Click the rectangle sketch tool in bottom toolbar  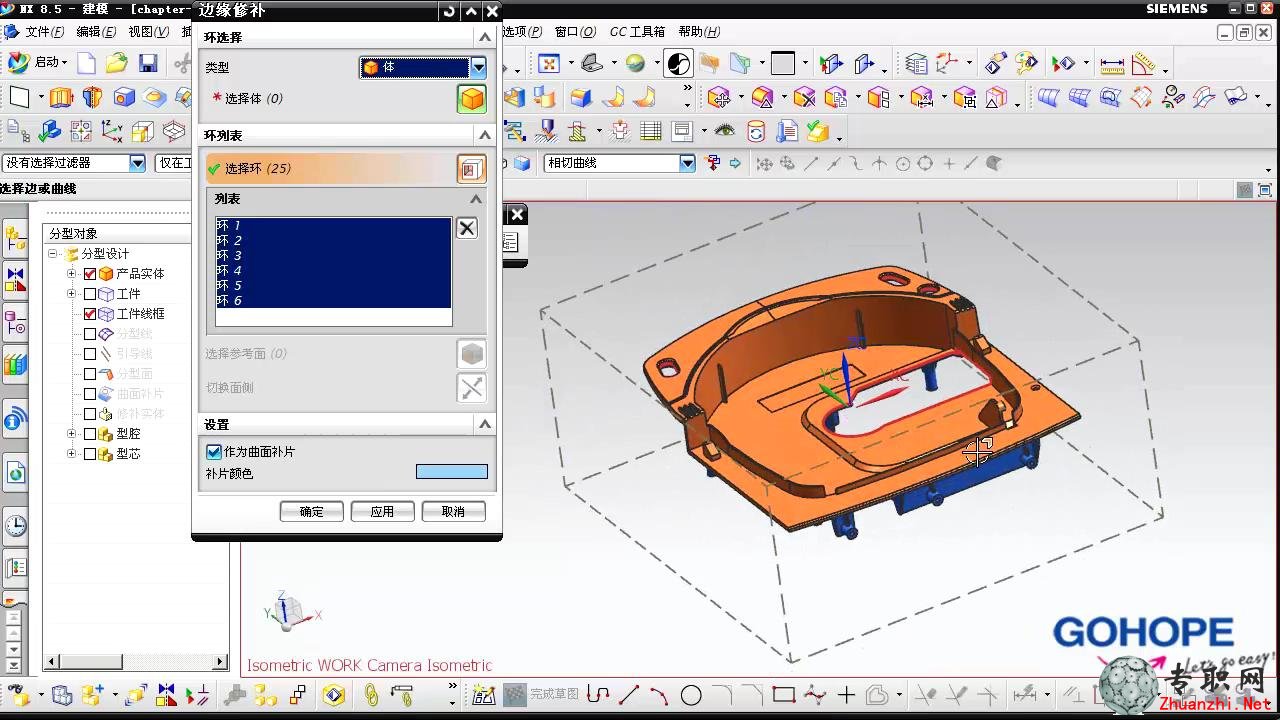(x=784, y=694)
